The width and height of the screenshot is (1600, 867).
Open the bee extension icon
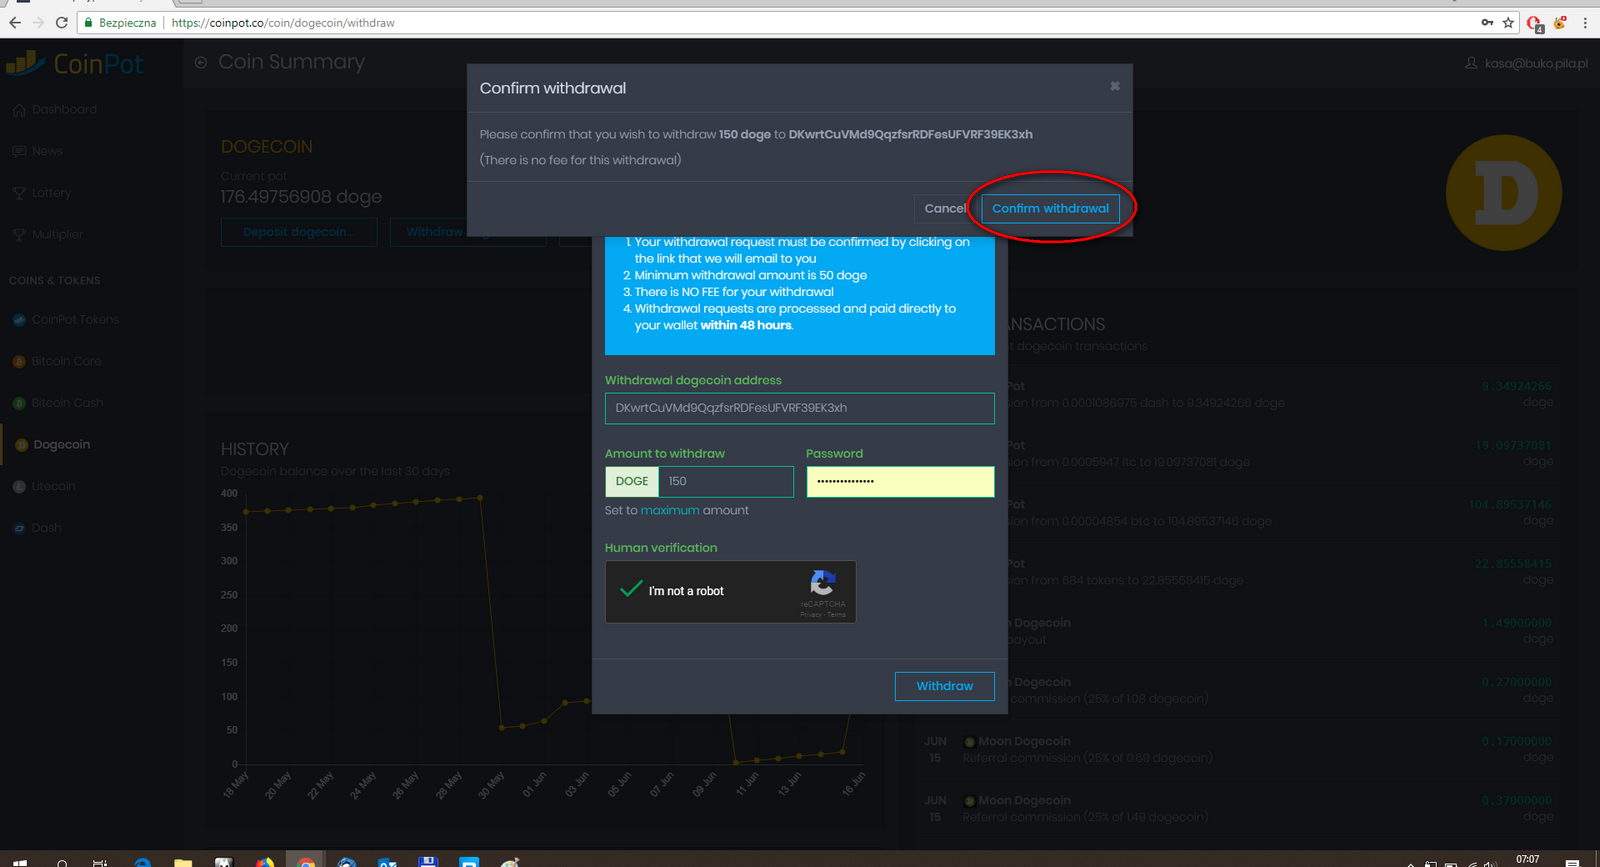coord(1560,22)
